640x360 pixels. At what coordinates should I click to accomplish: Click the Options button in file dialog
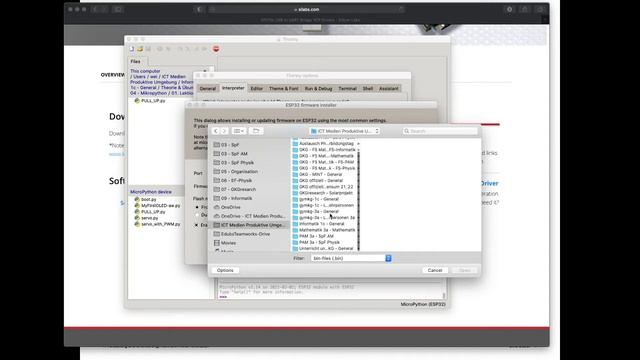pyautogui.click(x=225, y=270)
